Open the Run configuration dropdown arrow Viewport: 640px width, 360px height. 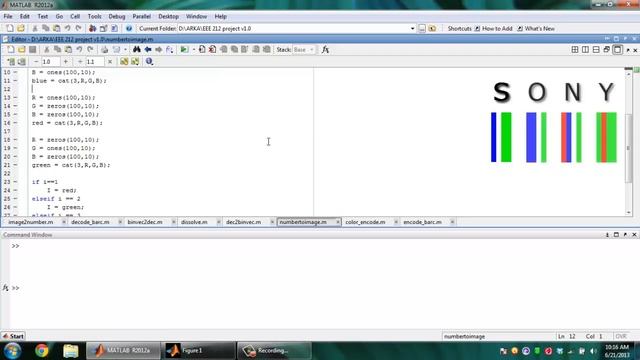[x=193, y=49]
